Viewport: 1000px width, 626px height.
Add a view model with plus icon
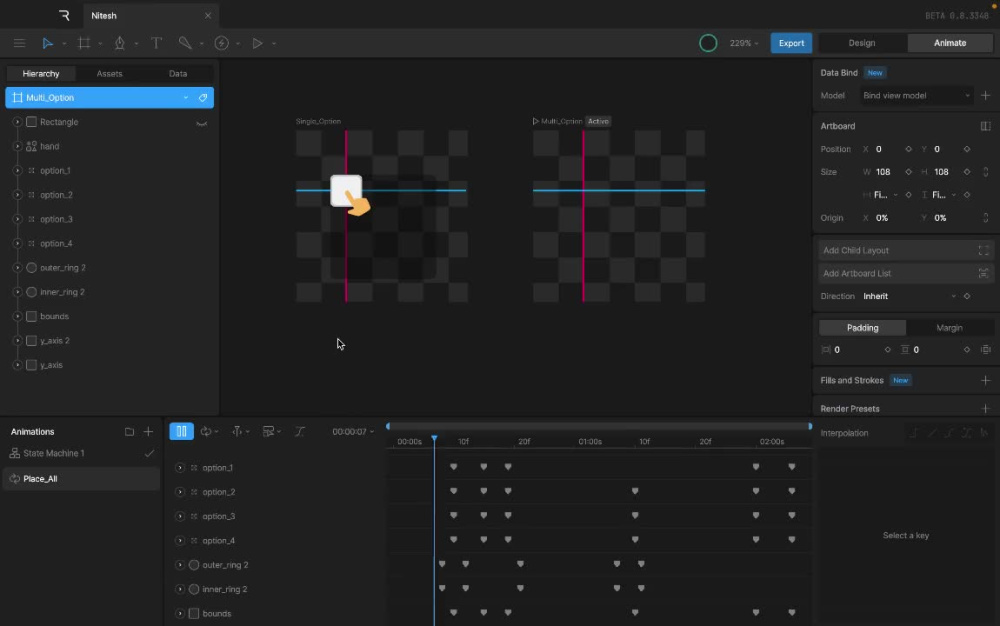985,96
